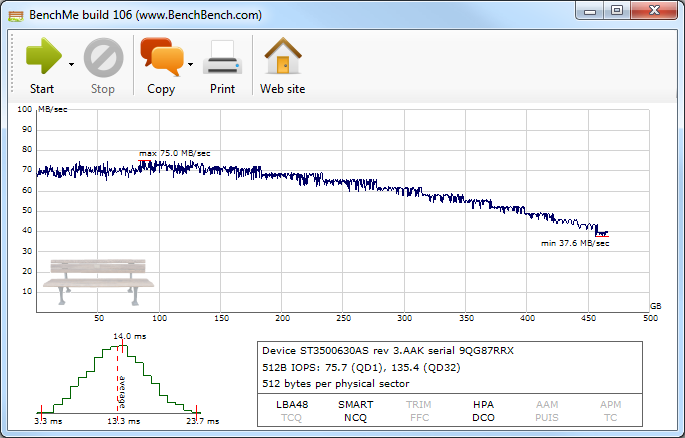
Task: Maximize the BenchMe window
Action: [x=617, y=10]
